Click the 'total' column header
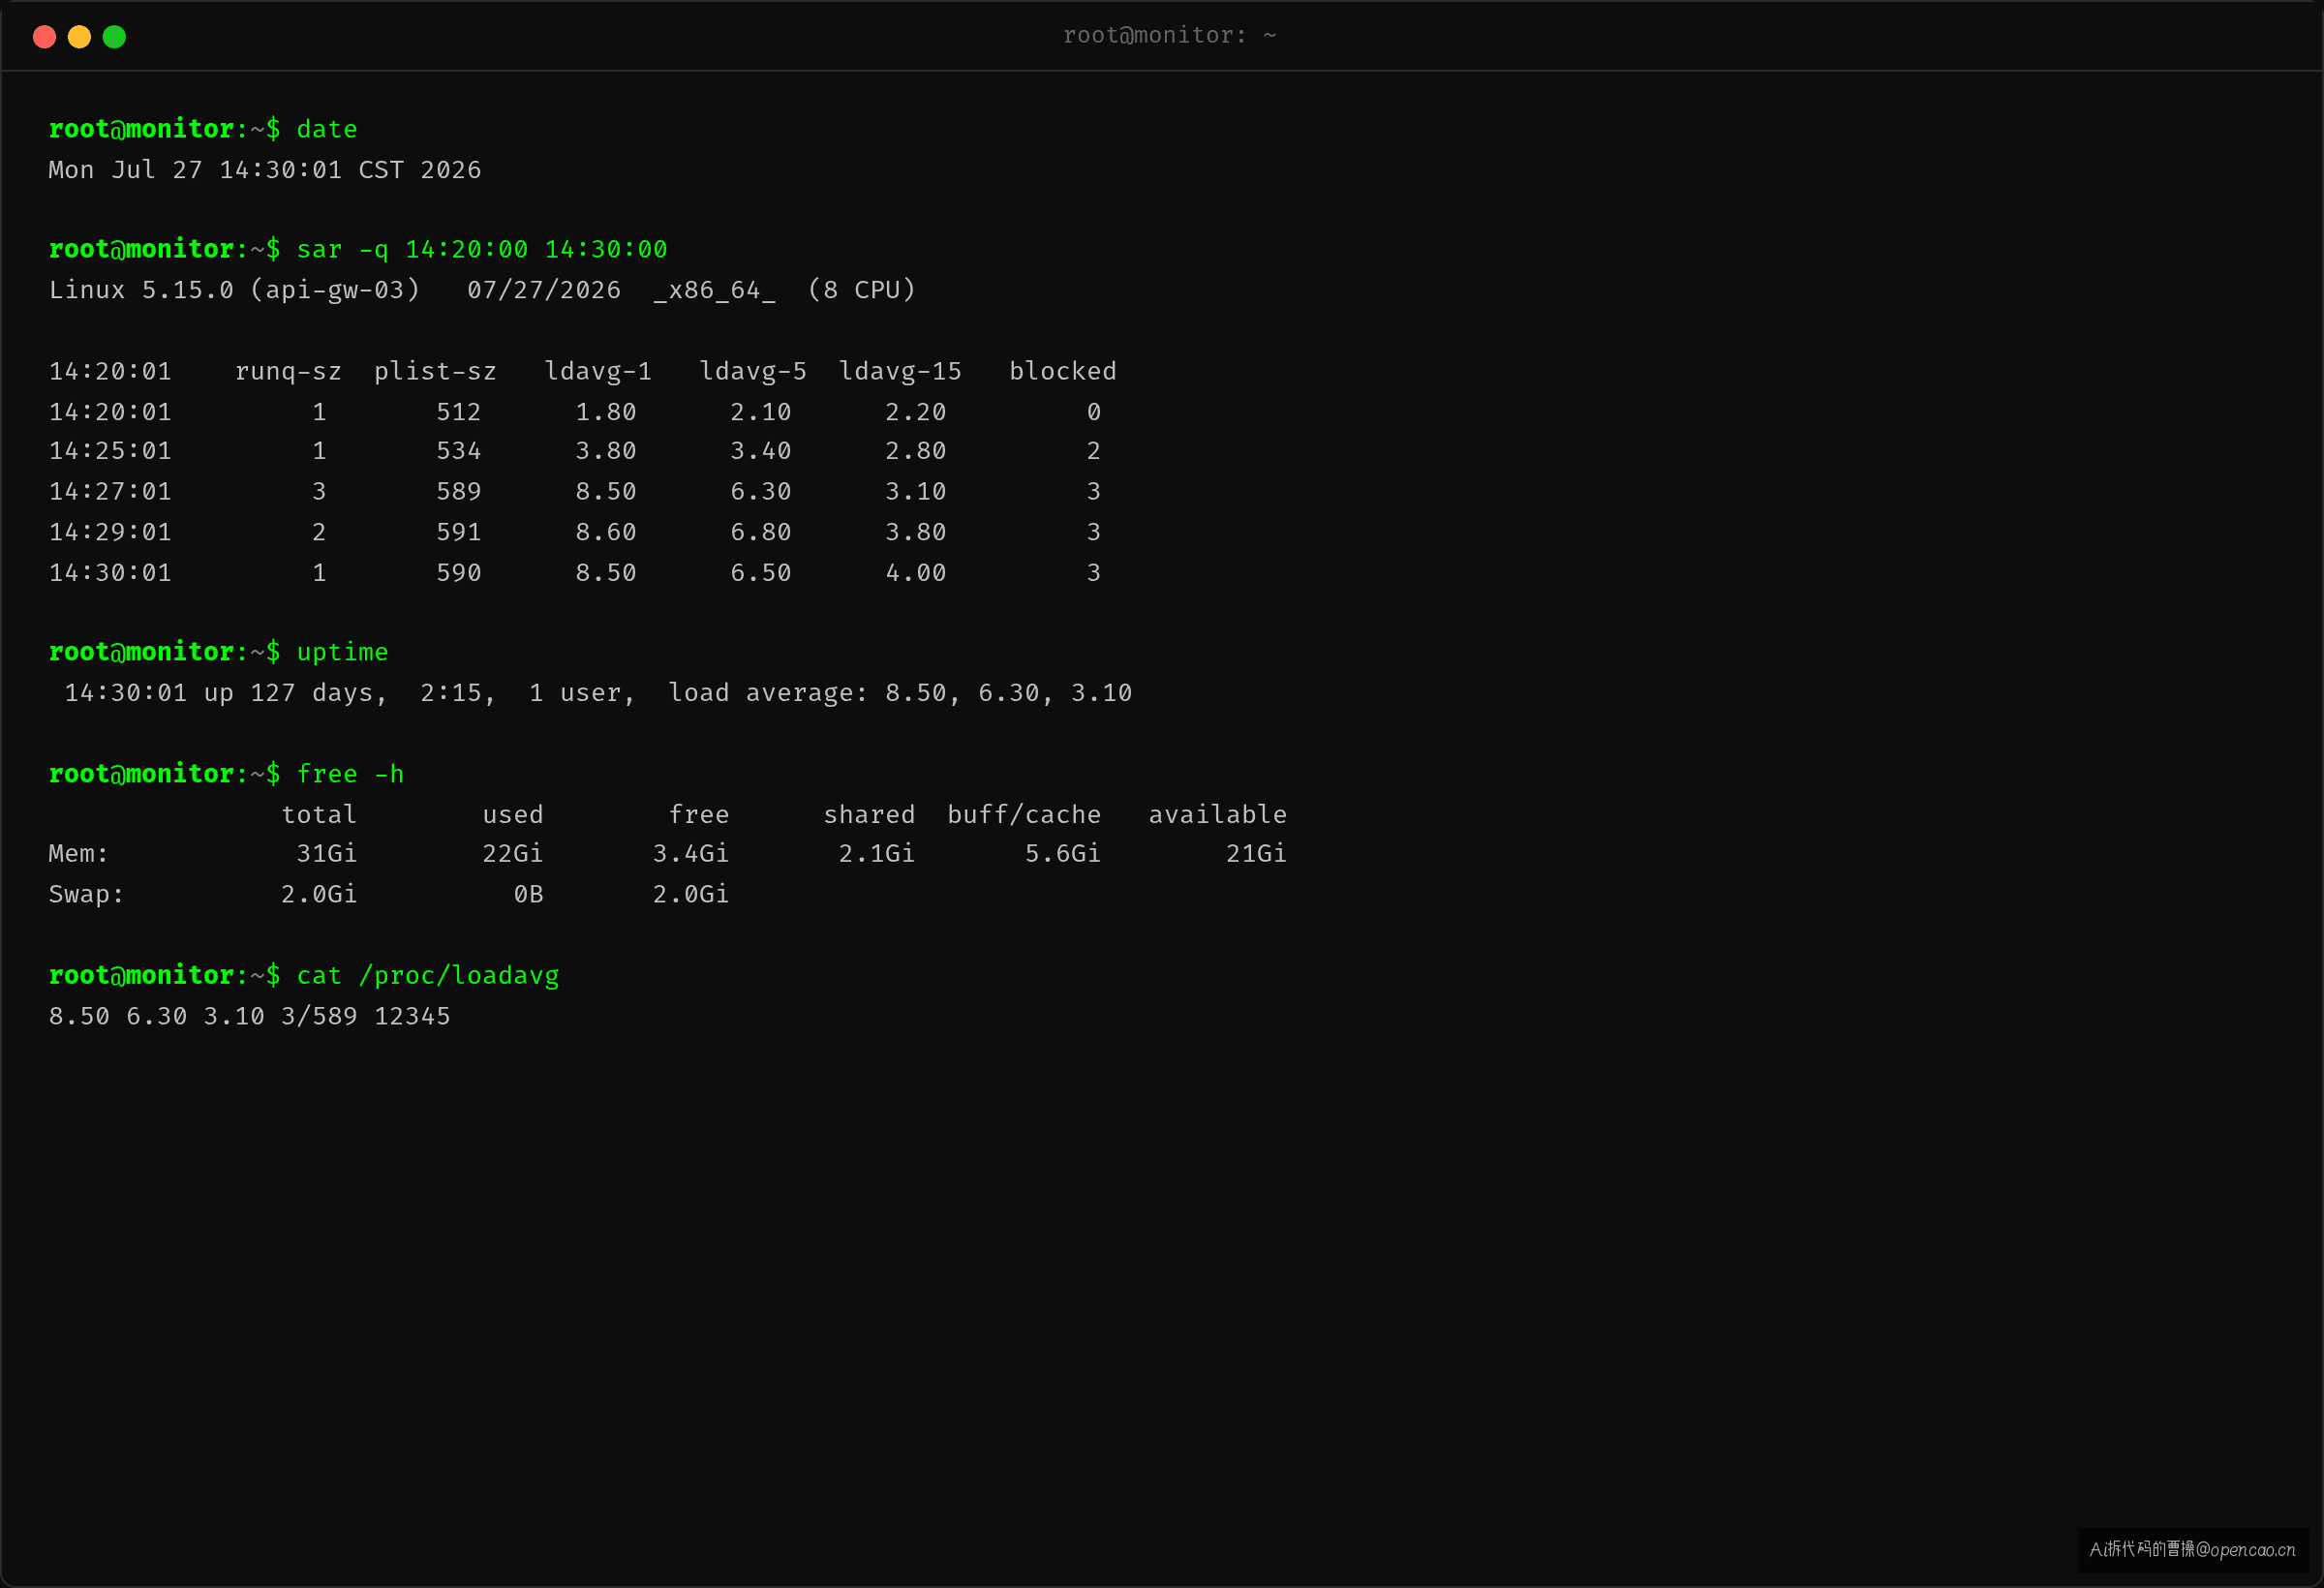 click(x=319, y=815)
